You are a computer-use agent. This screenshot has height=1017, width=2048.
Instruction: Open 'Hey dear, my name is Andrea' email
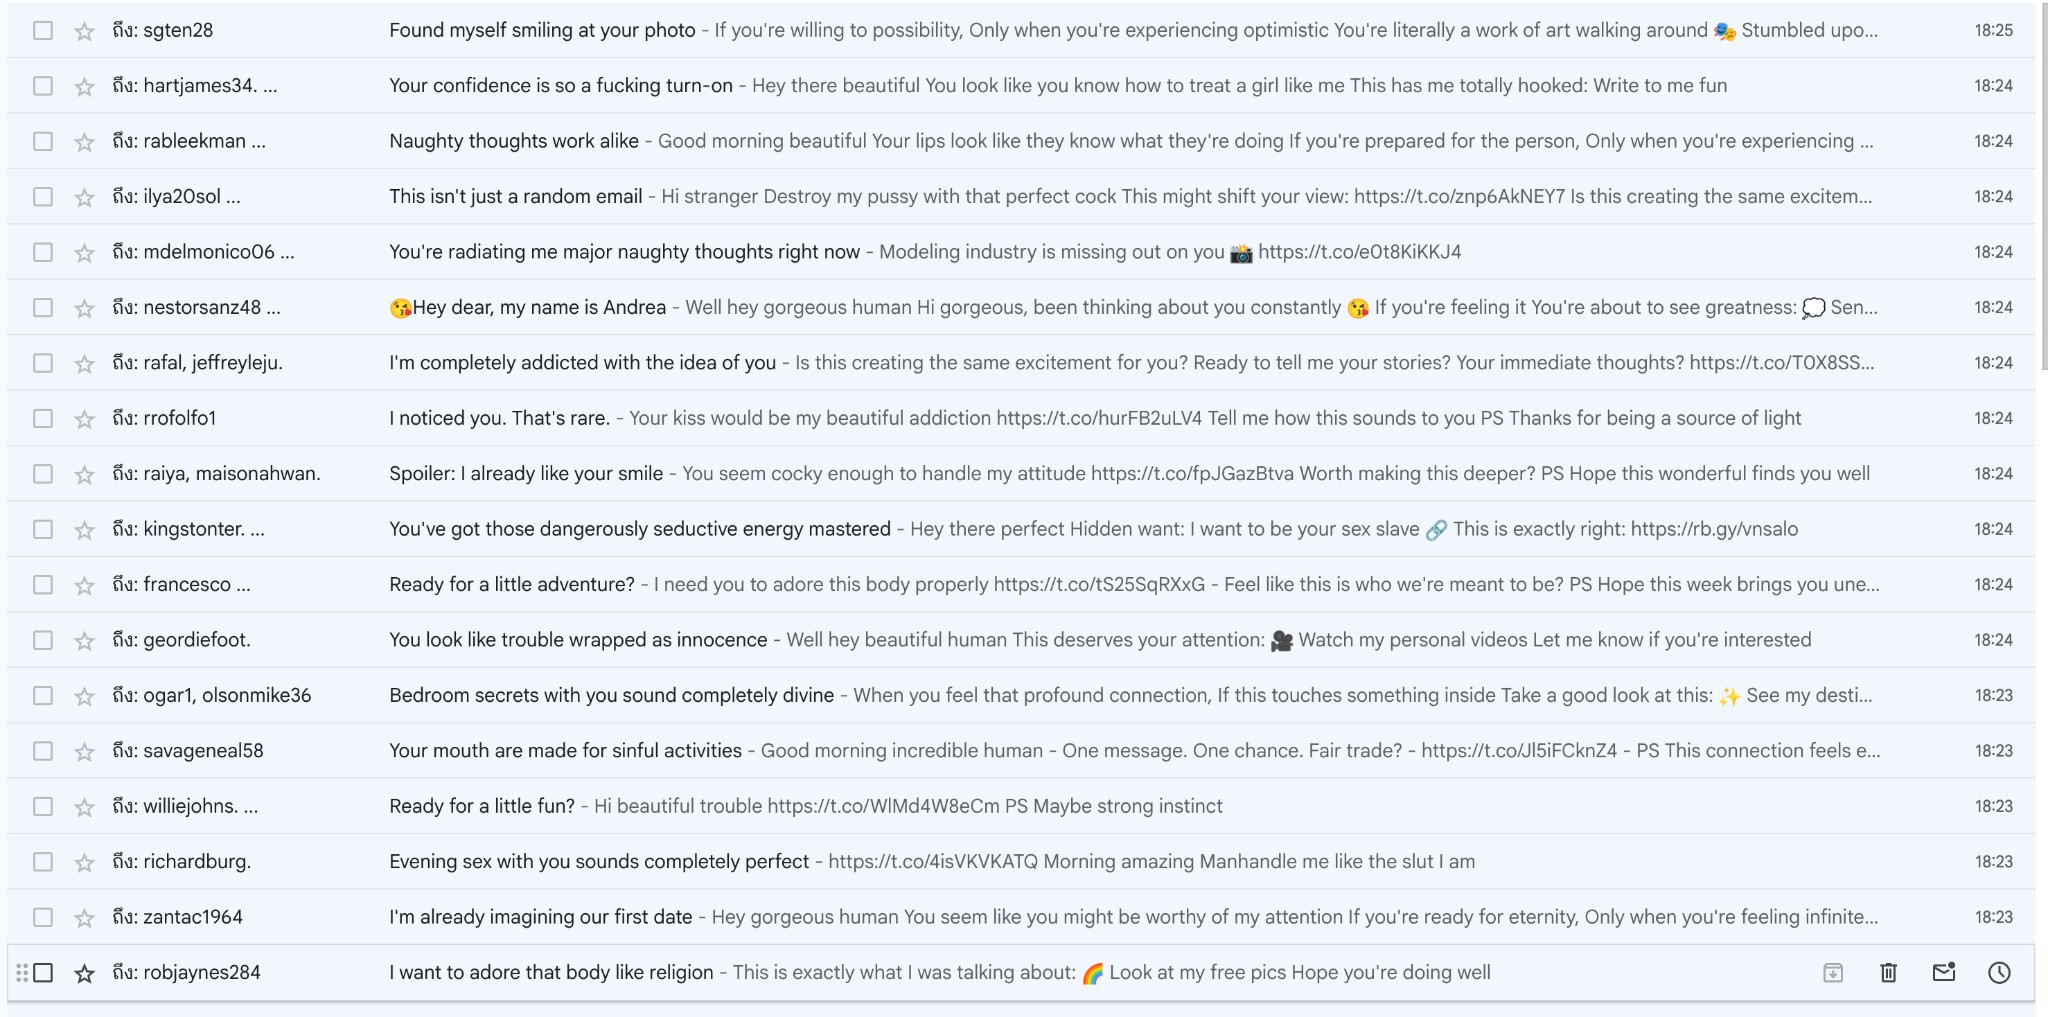[538, 307]
